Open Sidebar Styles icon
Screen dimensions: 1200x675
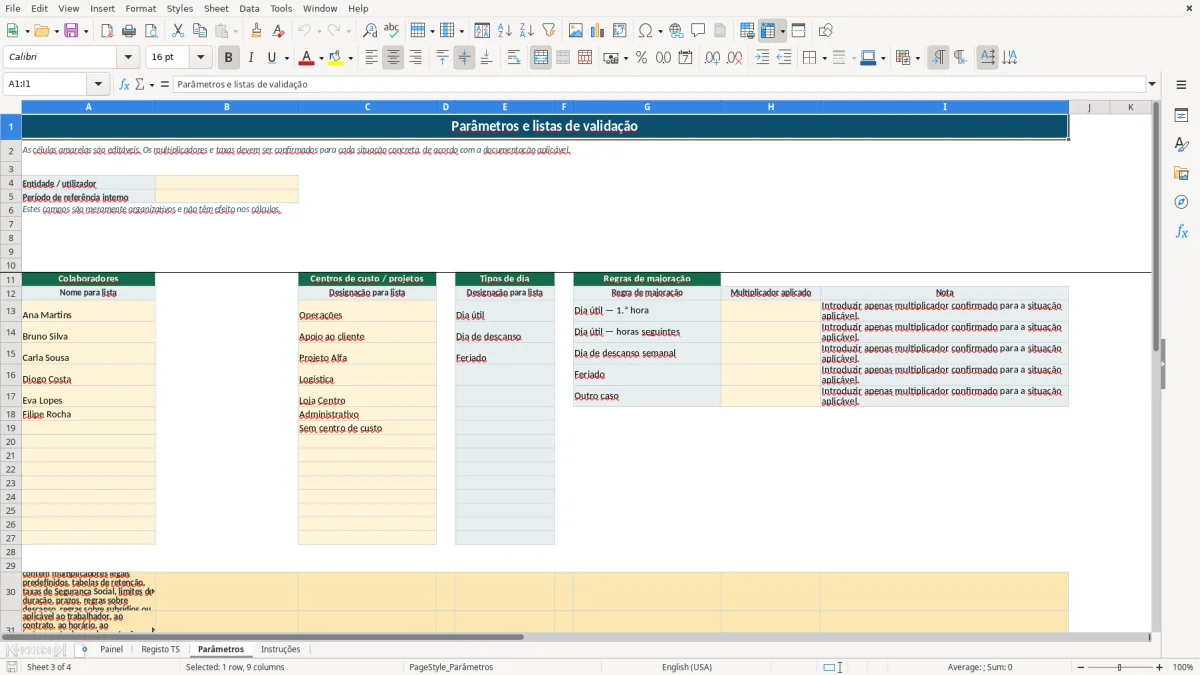1181,144
